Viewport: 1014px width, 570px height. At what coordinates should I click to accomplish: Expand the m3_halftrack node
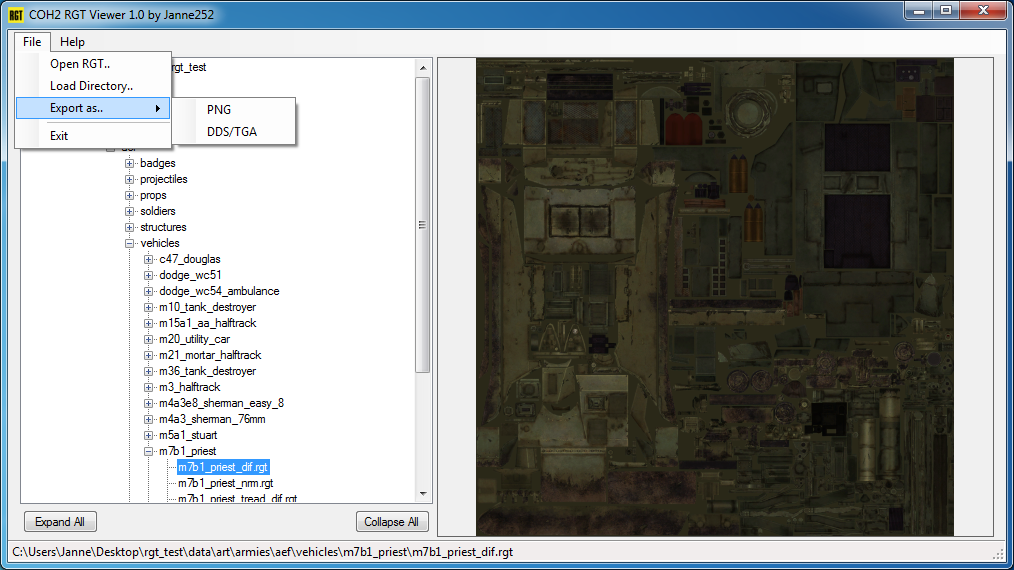148,387
